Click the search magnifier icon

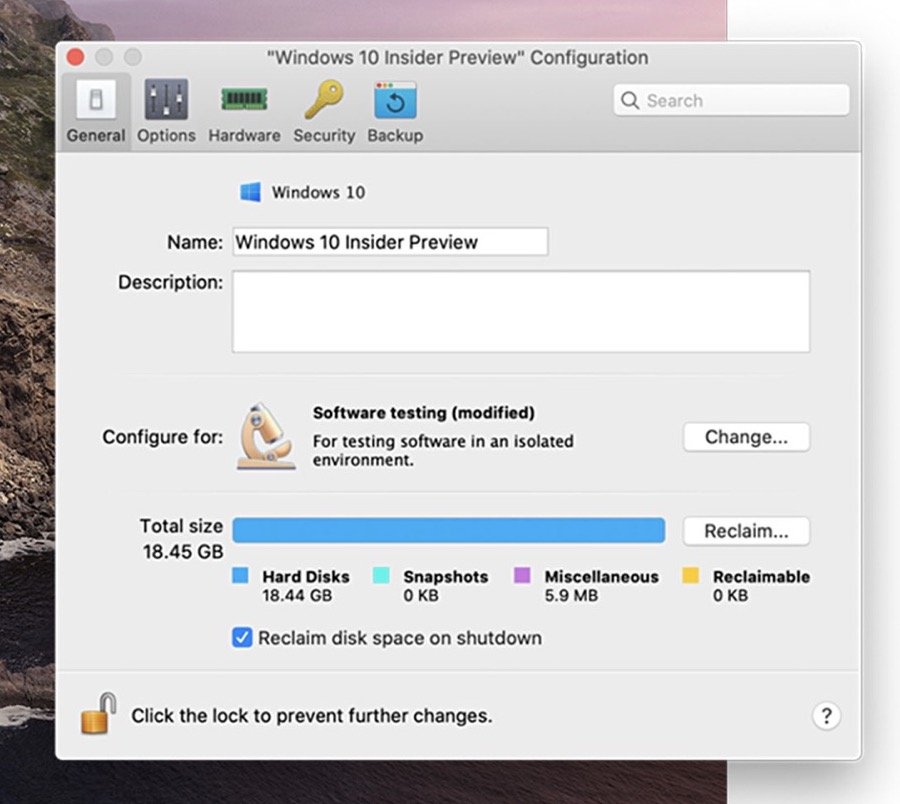tap(630, 100)
